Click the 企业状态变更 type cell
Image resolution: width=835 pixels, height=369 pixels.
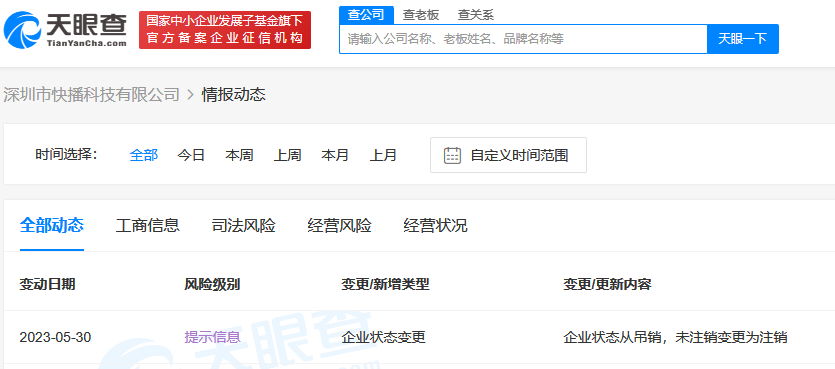click(x=383, y=337)
